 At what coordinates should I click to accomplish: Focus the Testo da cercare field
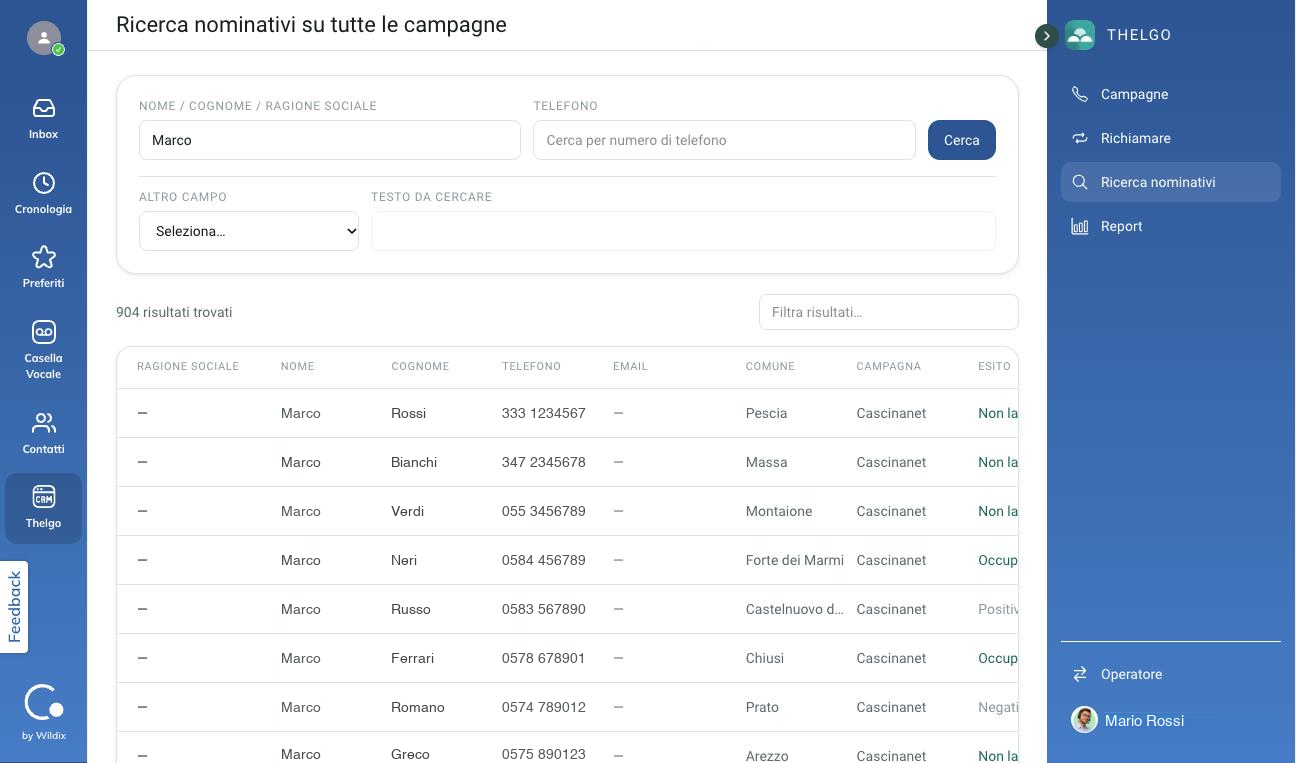coord(683,231)
